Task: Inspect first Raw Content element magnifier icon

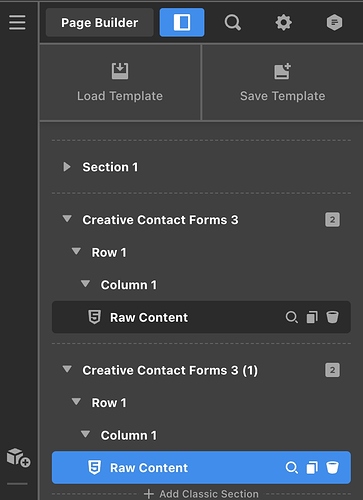Action: point(292,317)
